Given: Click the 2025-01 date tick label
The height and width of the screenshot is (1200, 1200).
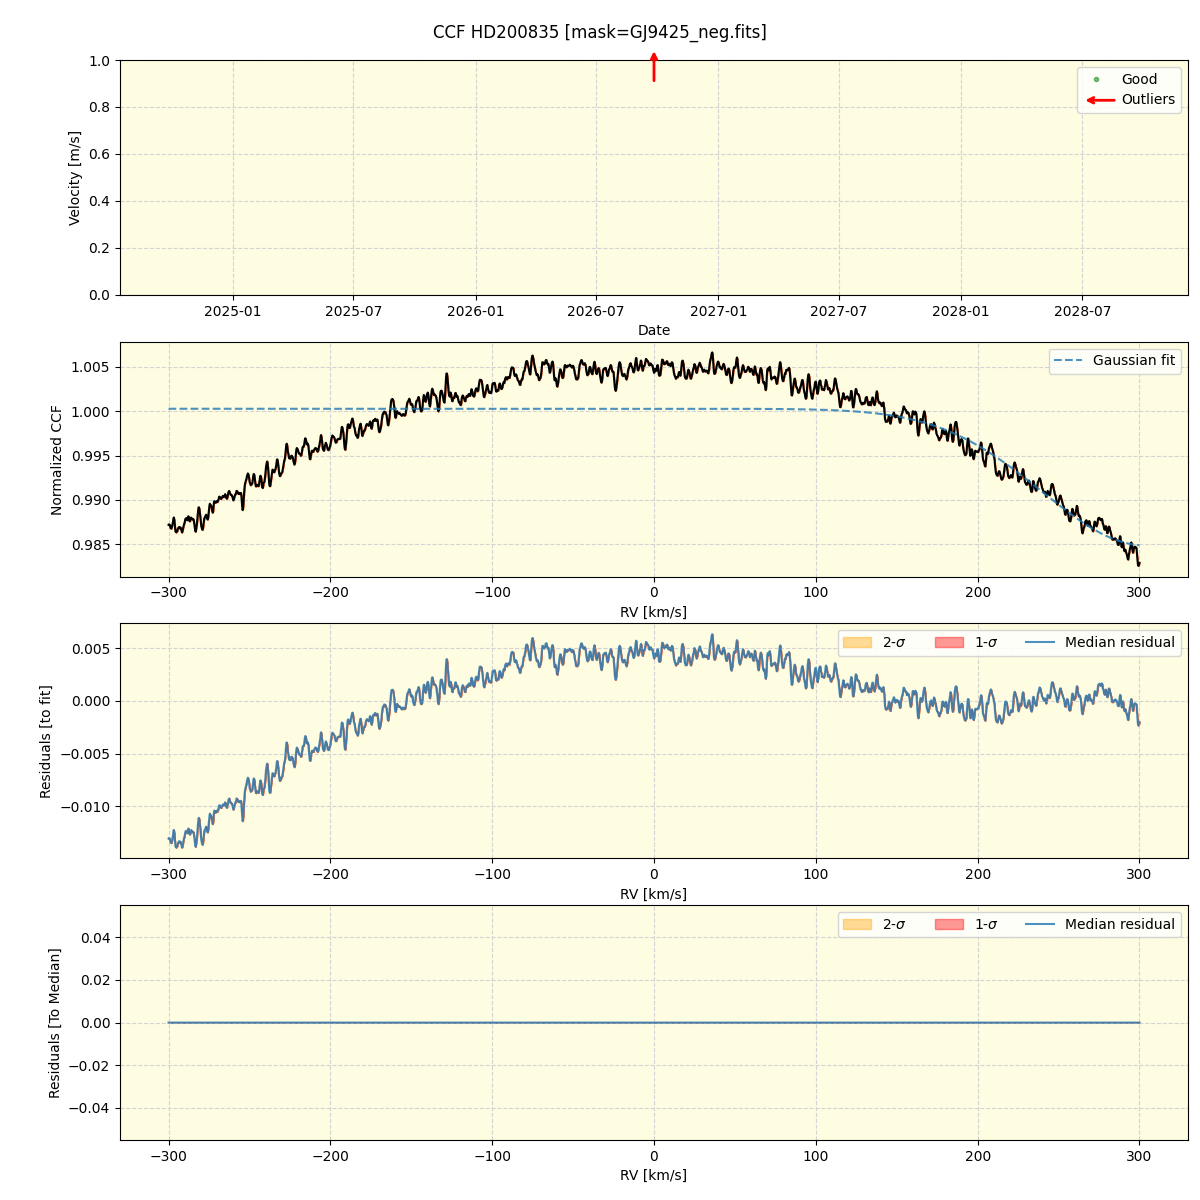Looking at the screenshot, I should pyautogui.click(x=233, y=311).
